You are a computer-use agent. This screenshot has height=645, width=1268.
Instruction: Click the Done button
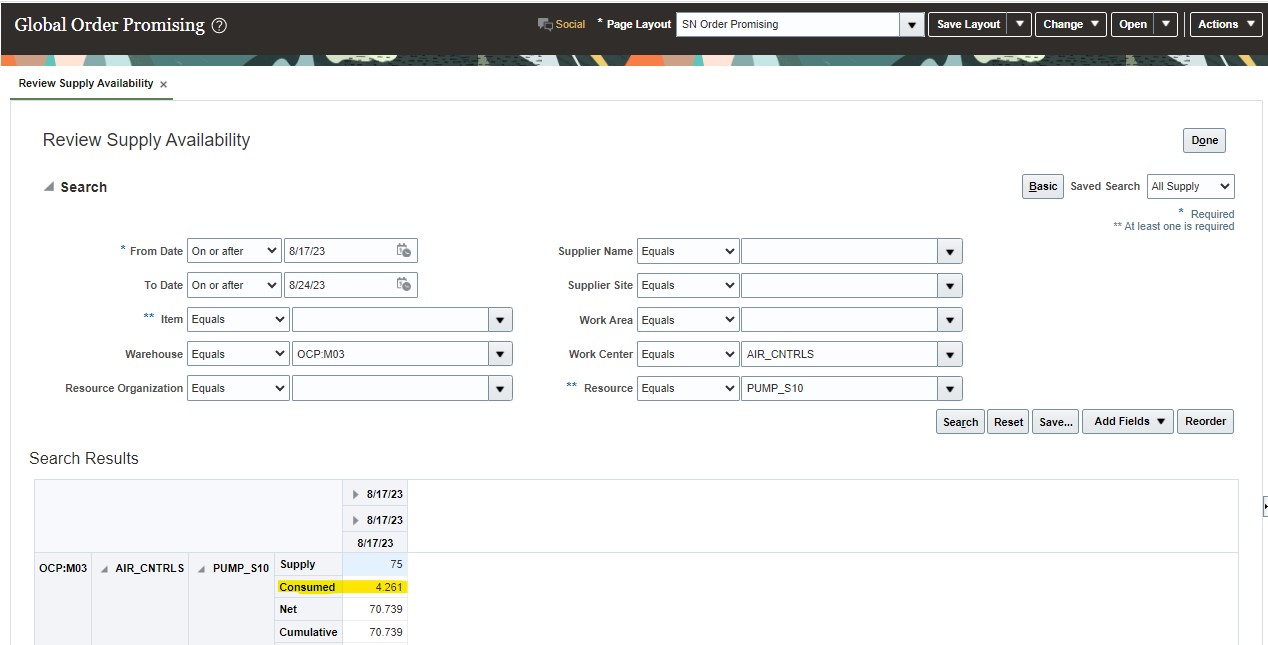[1203, 140]
